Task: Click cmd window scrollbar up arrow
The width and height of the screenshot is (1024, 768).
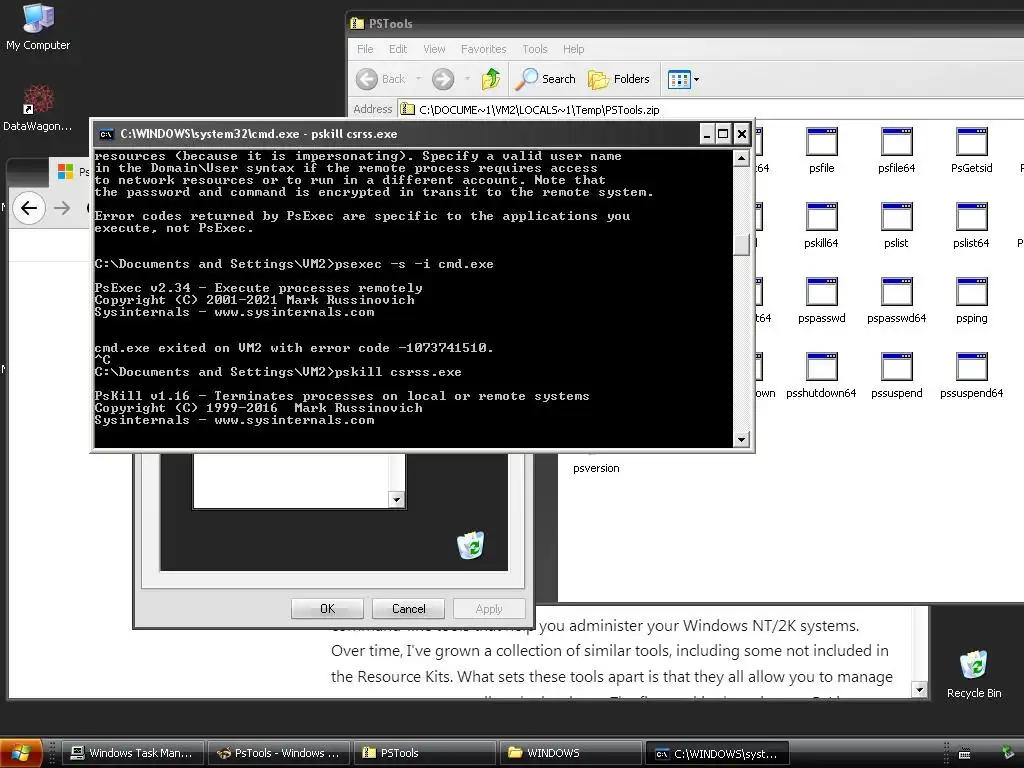Action: point(741,158)
